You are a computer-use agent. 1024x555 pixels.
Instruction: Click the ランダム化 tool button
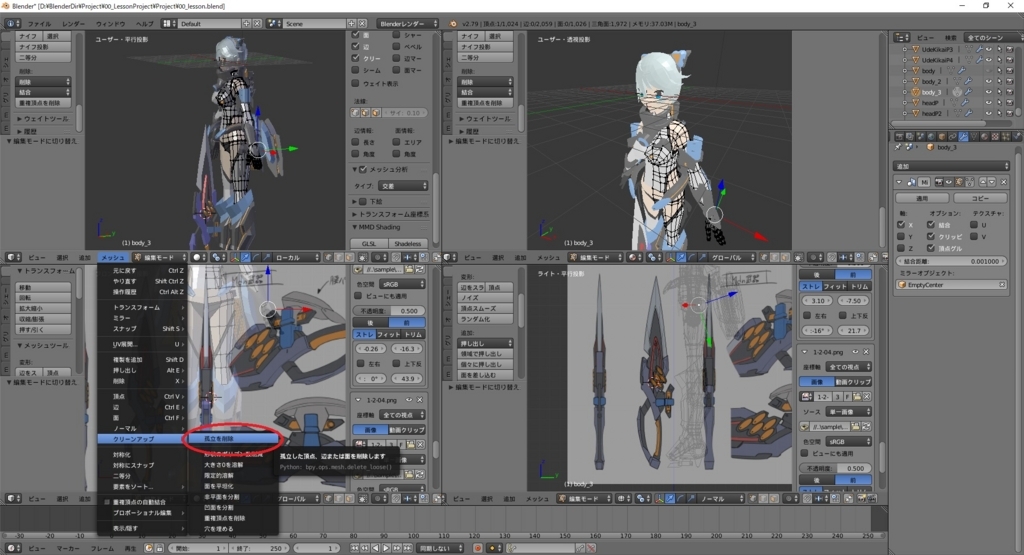point(485,319)
